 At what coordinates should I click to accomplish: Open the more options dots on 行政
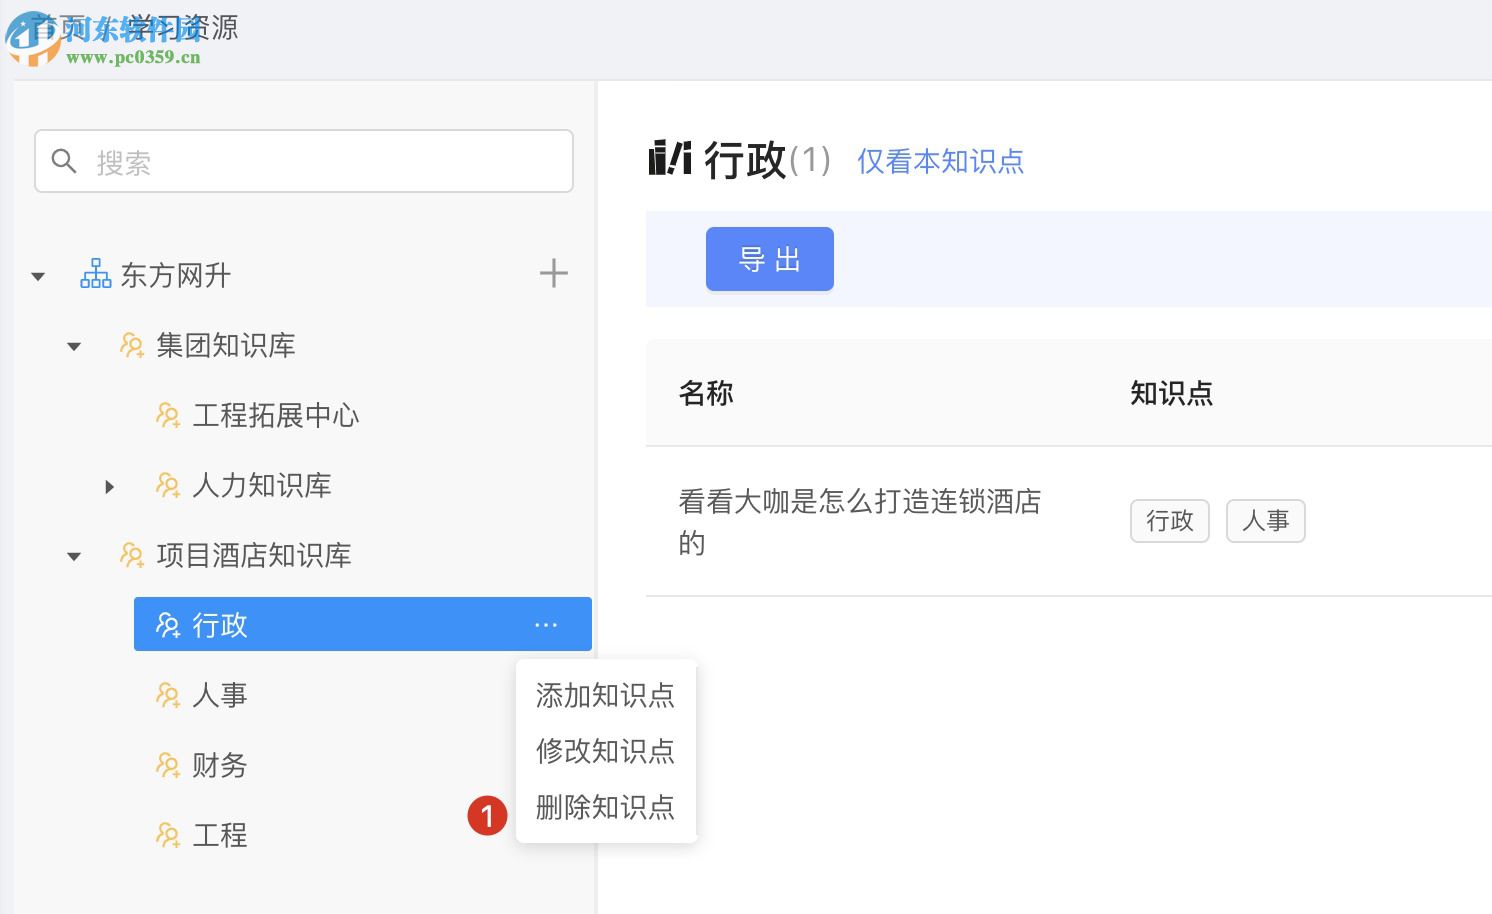pyautogui.click(x=546, y=625)
